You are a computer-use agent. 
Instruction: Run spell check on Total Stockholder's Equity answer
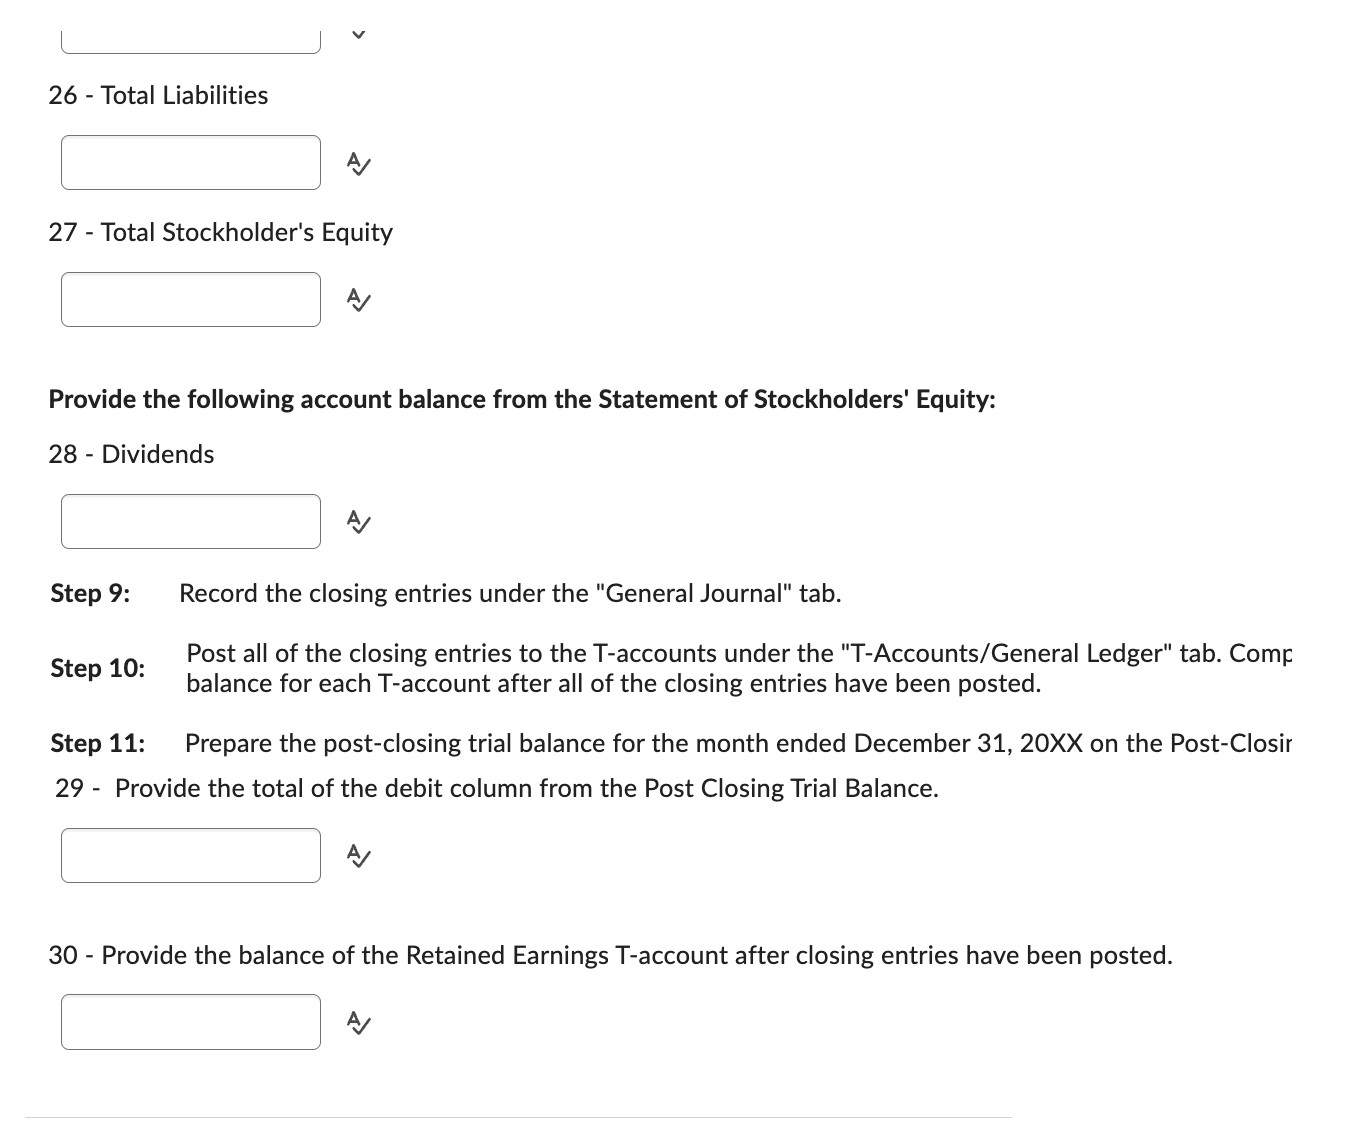click(x=357, y=299)
